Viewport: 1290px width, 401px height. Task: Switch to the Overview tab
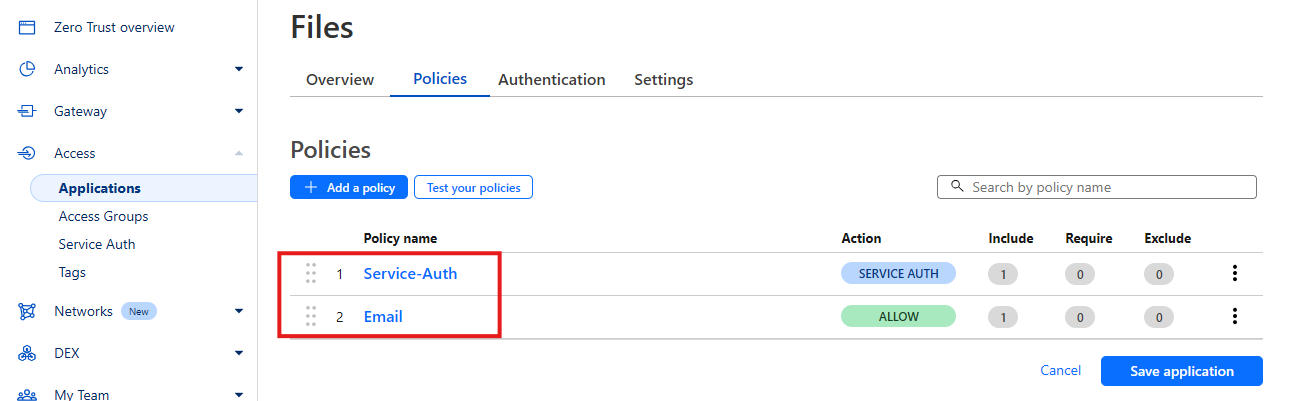pyautogui.click(x=340, y=80)
